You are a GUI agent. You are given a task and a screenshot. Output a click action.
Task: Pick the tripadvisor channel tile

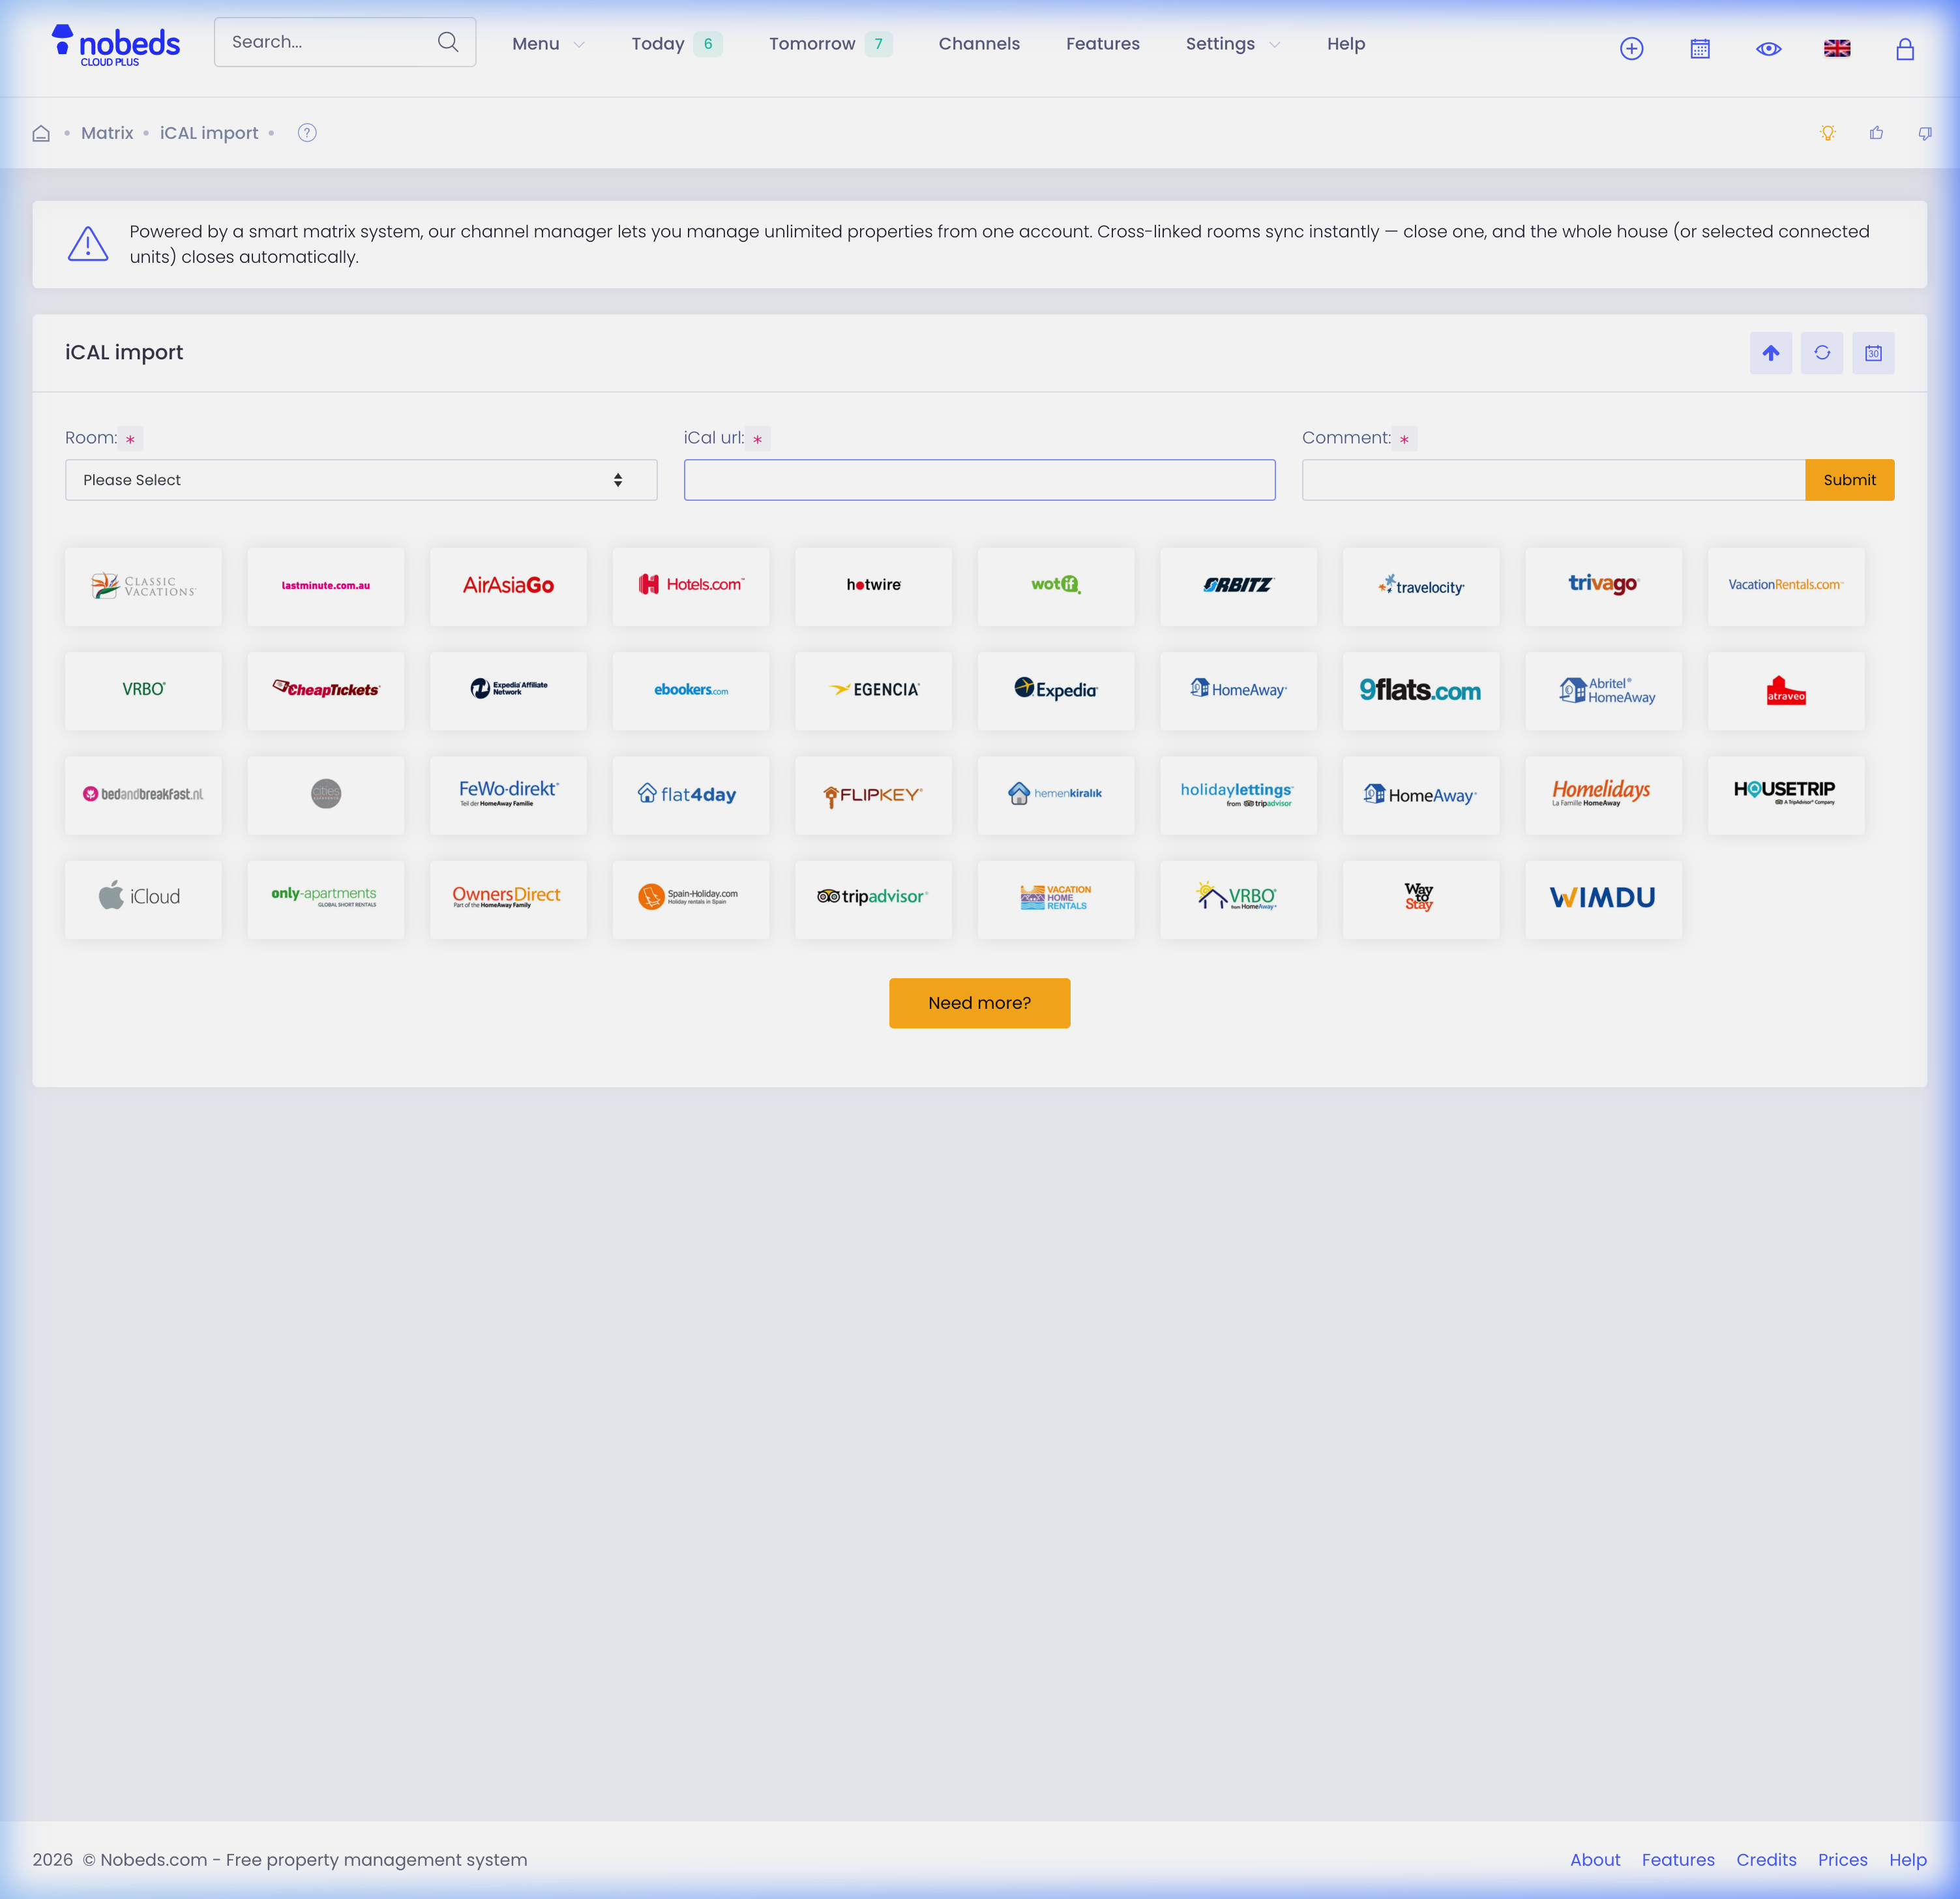pyautogui.click(x=873, y=899)
